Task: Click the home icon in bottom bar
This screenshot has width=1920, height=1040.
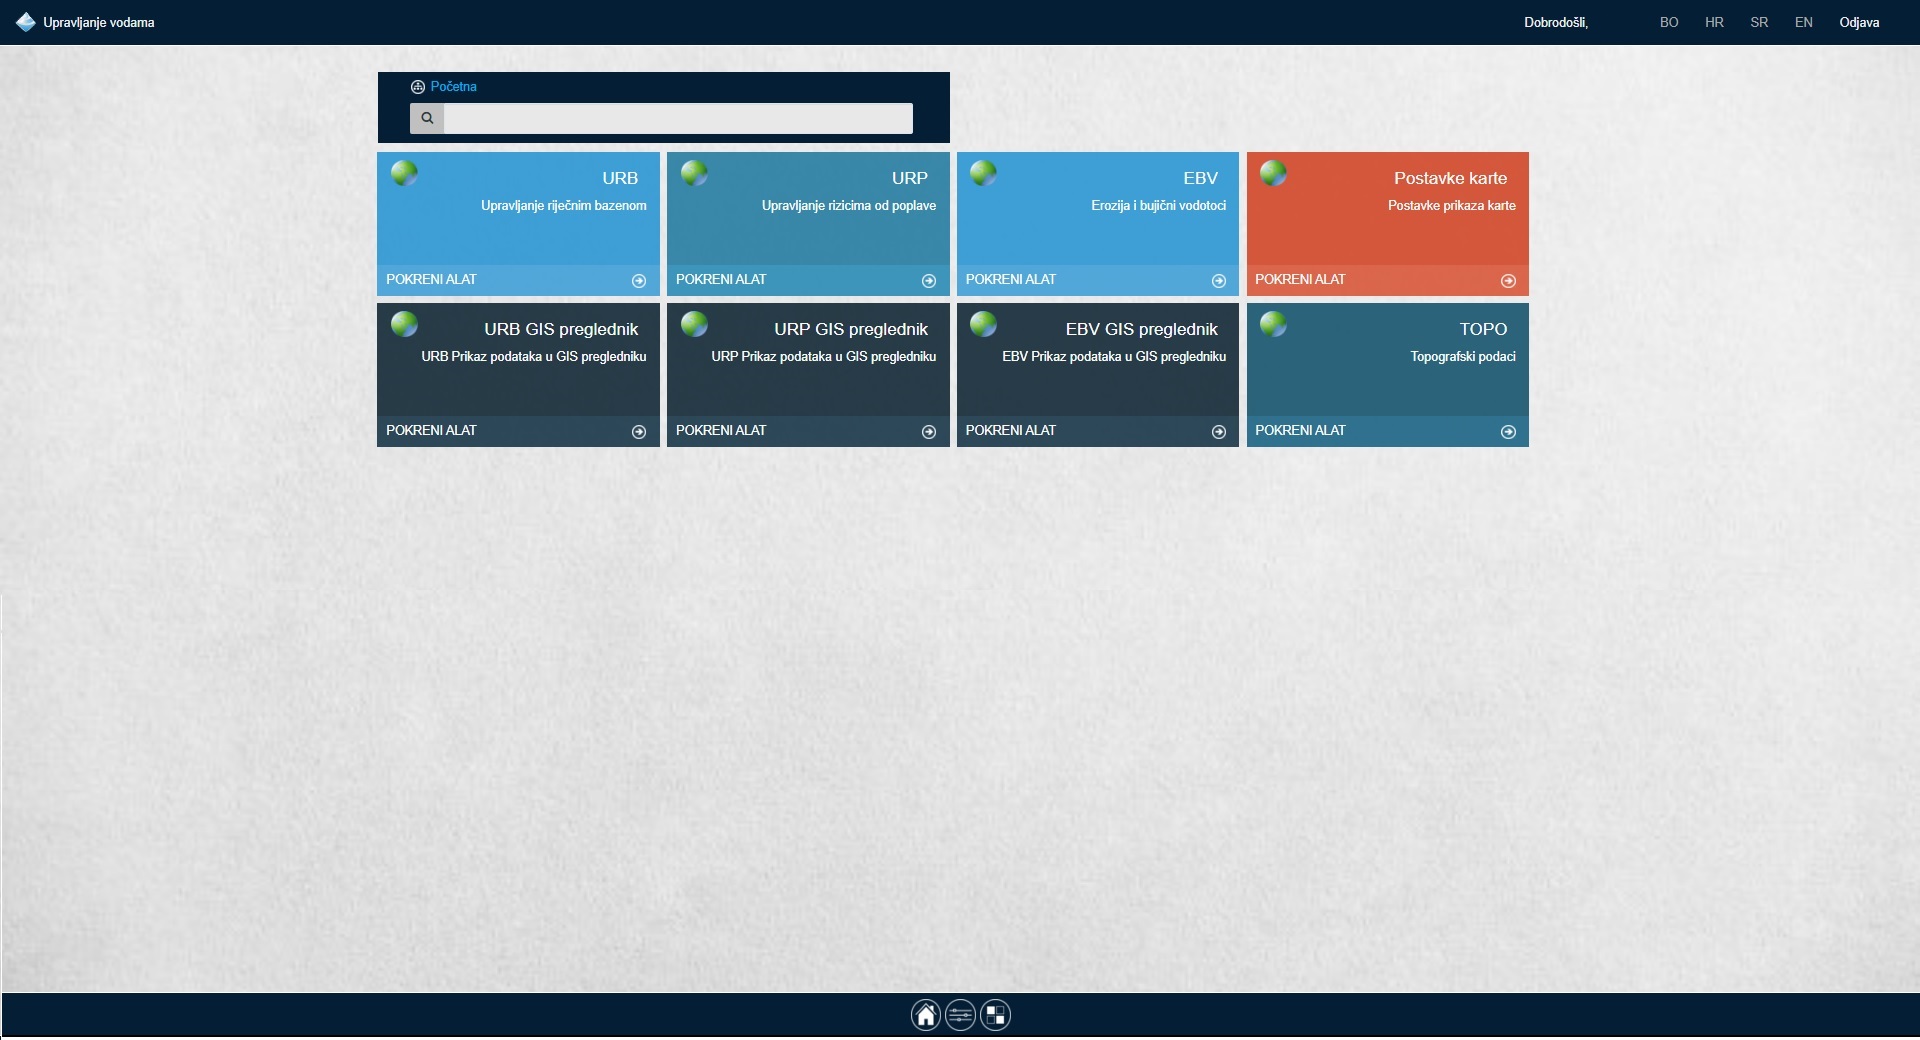Action: point(925,1016)
